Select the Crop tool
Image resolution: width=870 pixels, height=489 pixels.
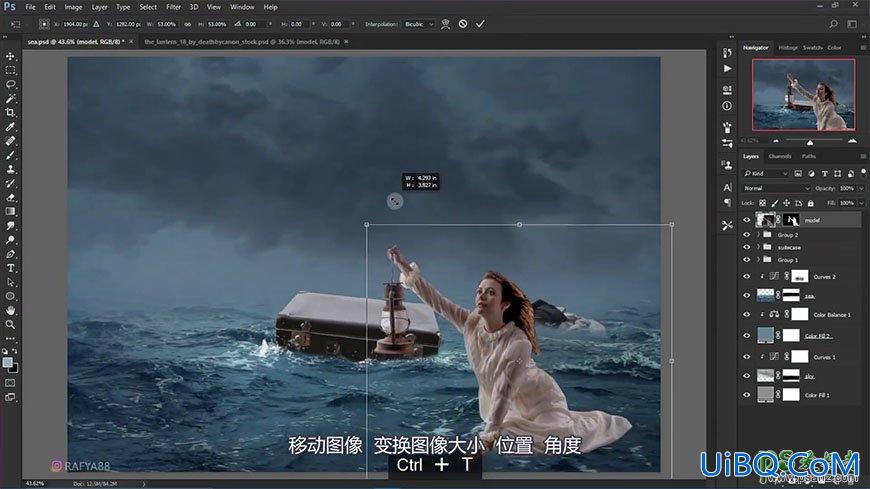point(10,113)
